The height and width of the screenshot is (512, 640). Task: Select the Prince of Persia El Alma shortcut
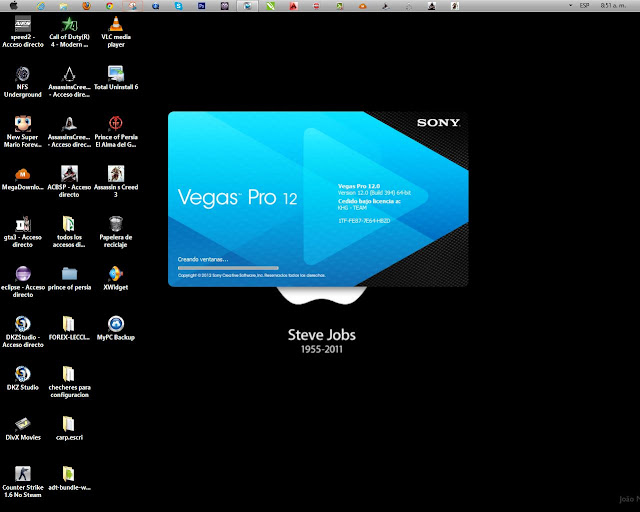[116, 132]
